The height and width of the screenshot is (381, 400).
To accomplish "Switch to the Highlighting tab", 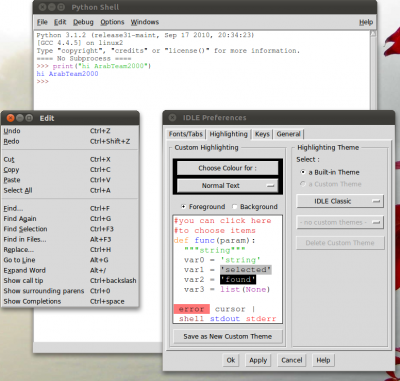I will [x=229, y=134].
